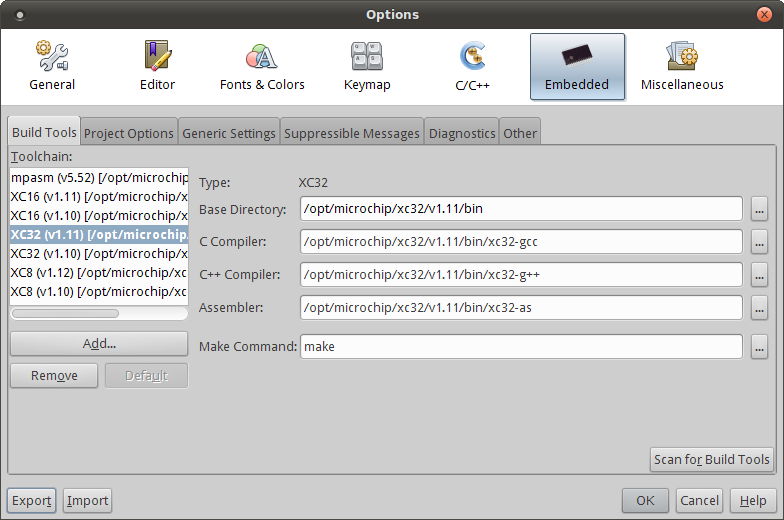Select XC8 (v1.12) toolchain
This screenshot has width=784, height=520.
[99, 272]
